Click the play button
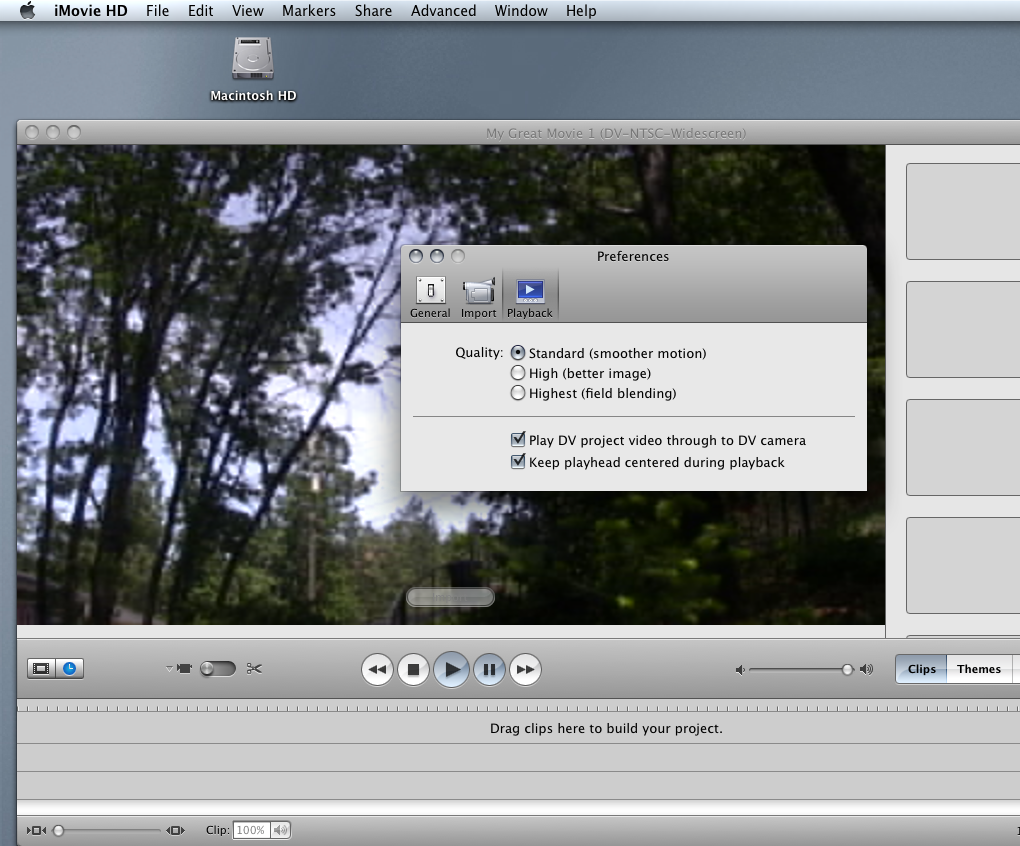This screenshot has height=846, width=1020. point(451,669)
